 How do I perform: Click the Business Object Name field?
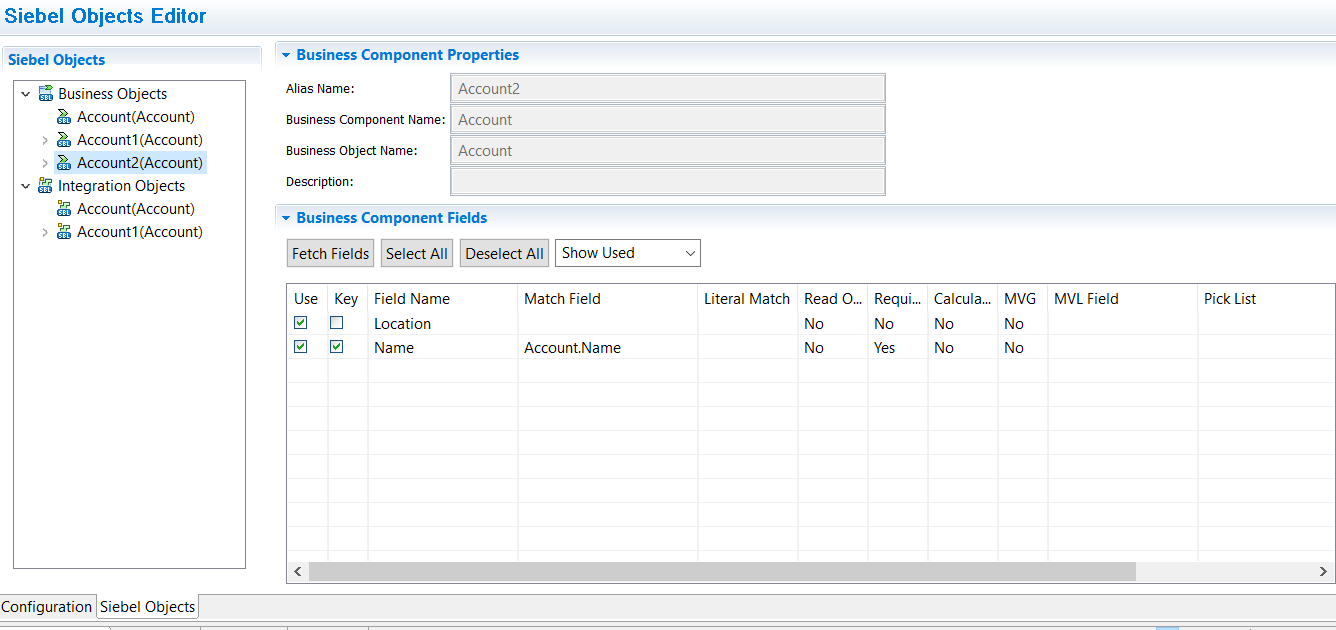click(x=668, y=151)
